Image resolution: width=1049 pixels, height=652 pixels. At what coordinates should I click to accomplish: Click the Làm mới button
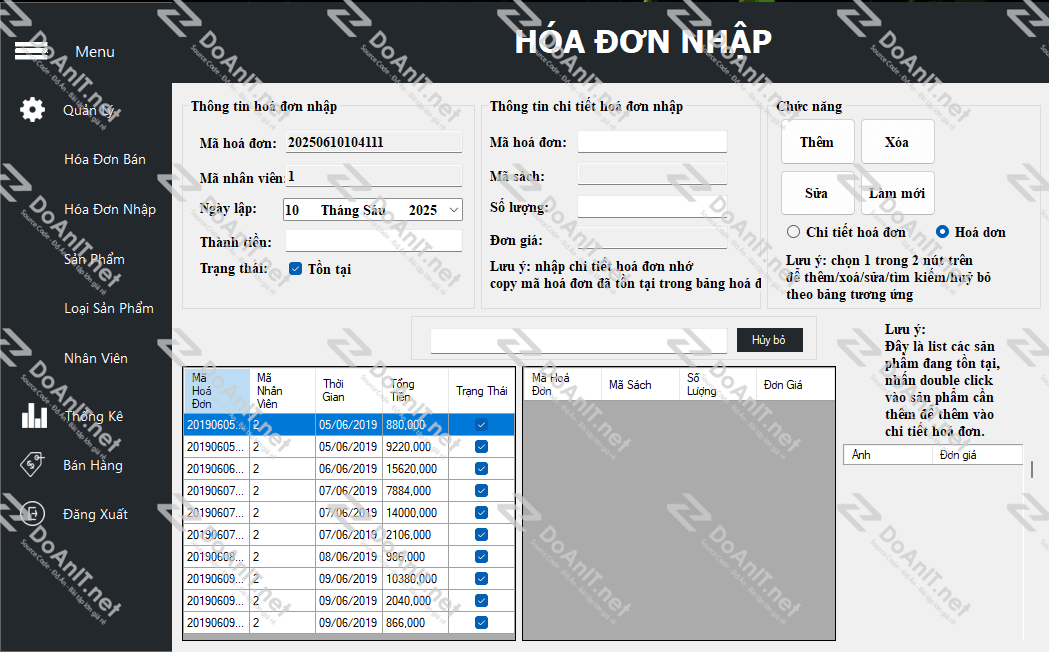pyautogui.click(x=897, y=193)
